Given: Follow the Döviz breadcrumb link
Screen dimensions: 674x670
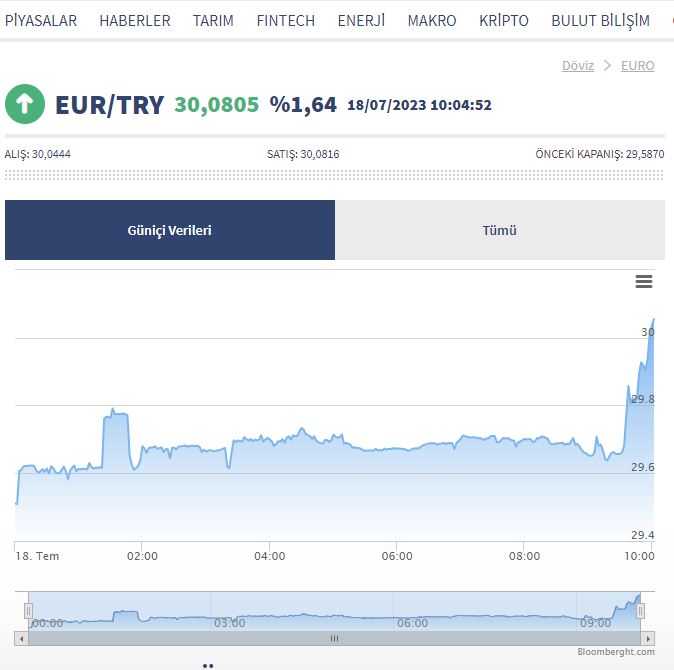Looking at the screenshot, I should click(x=578, y=66).
